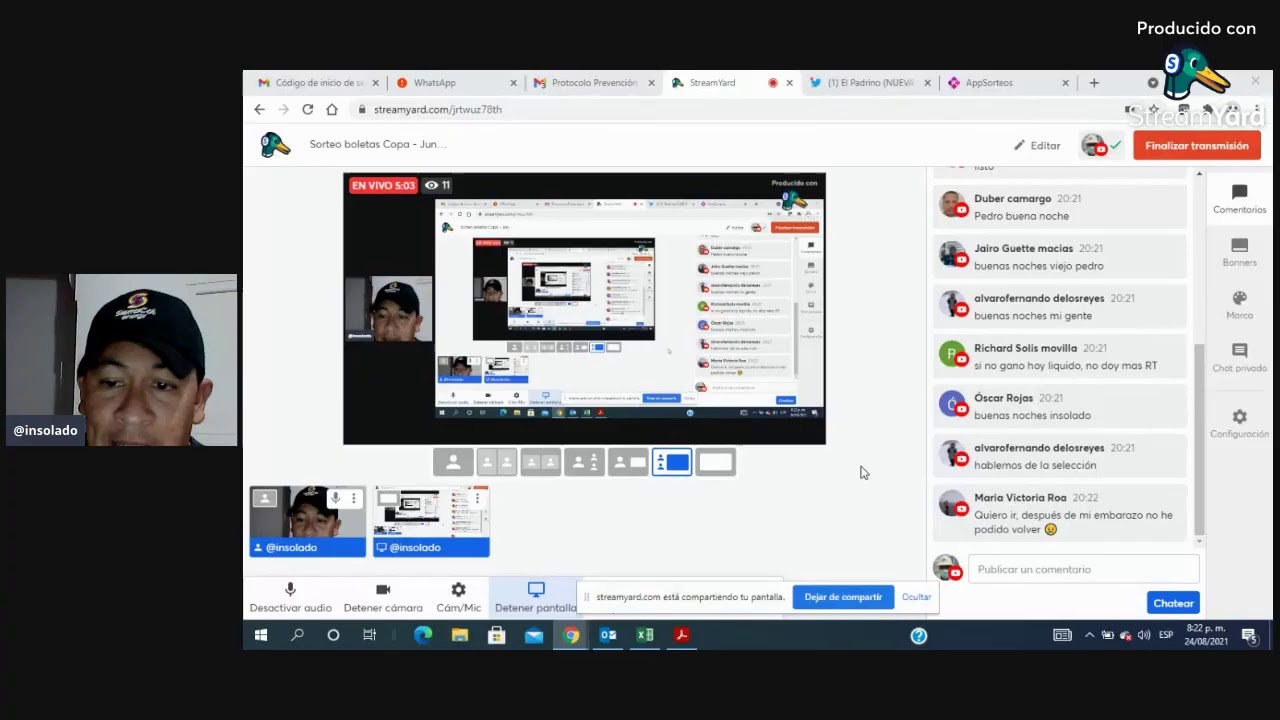
Task: Expand hidden system tray icons chevron
Action: (x=1089, y=635)
